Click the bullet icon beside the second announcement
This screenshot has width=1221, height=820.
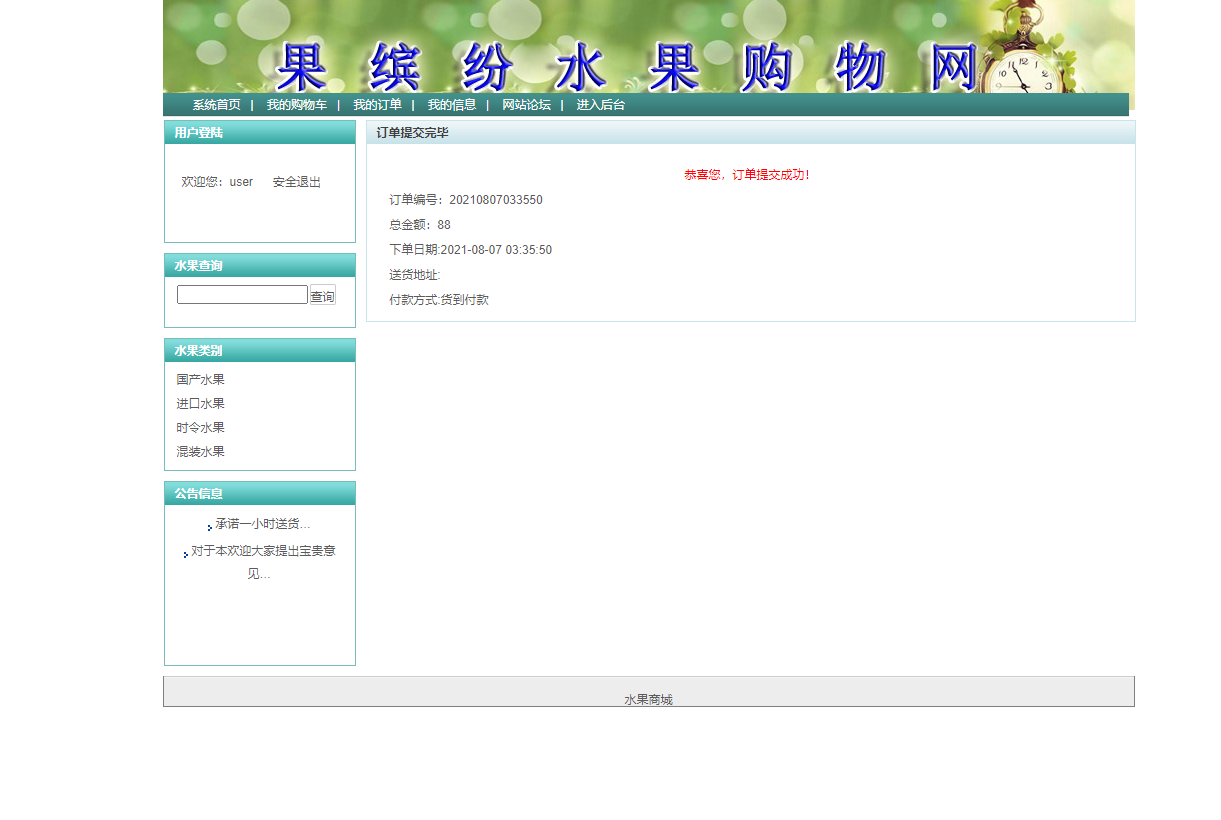coord(185,553)
